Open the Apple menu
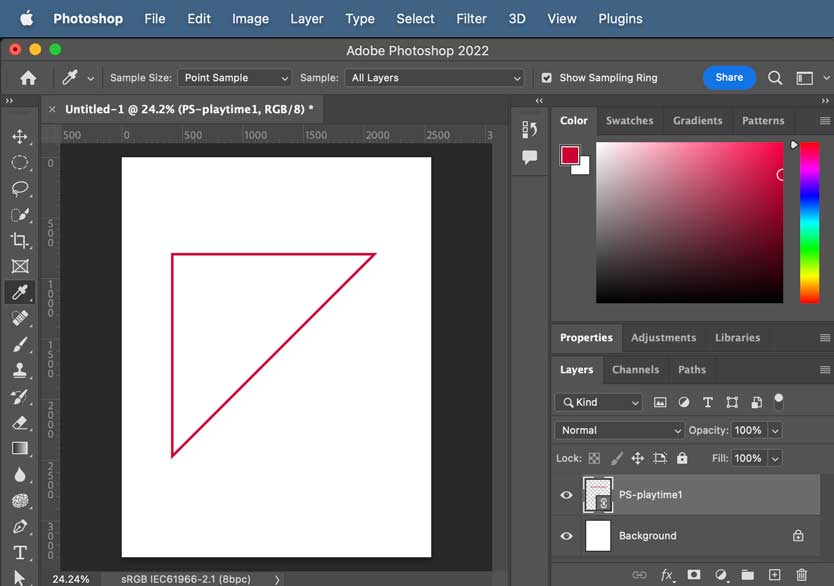Viewport: 834px width, 586px height. pyautogui.click(x=27, y=19)
